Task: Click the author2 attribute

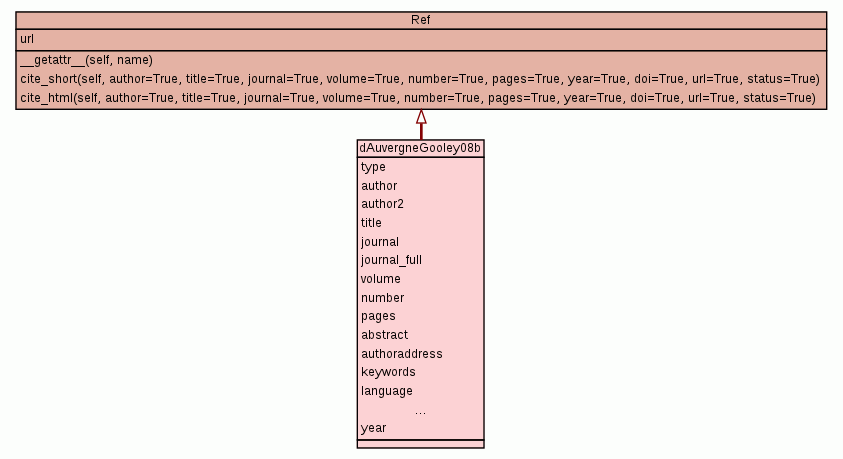Action: pyautogui.click(x=382, y=204)
